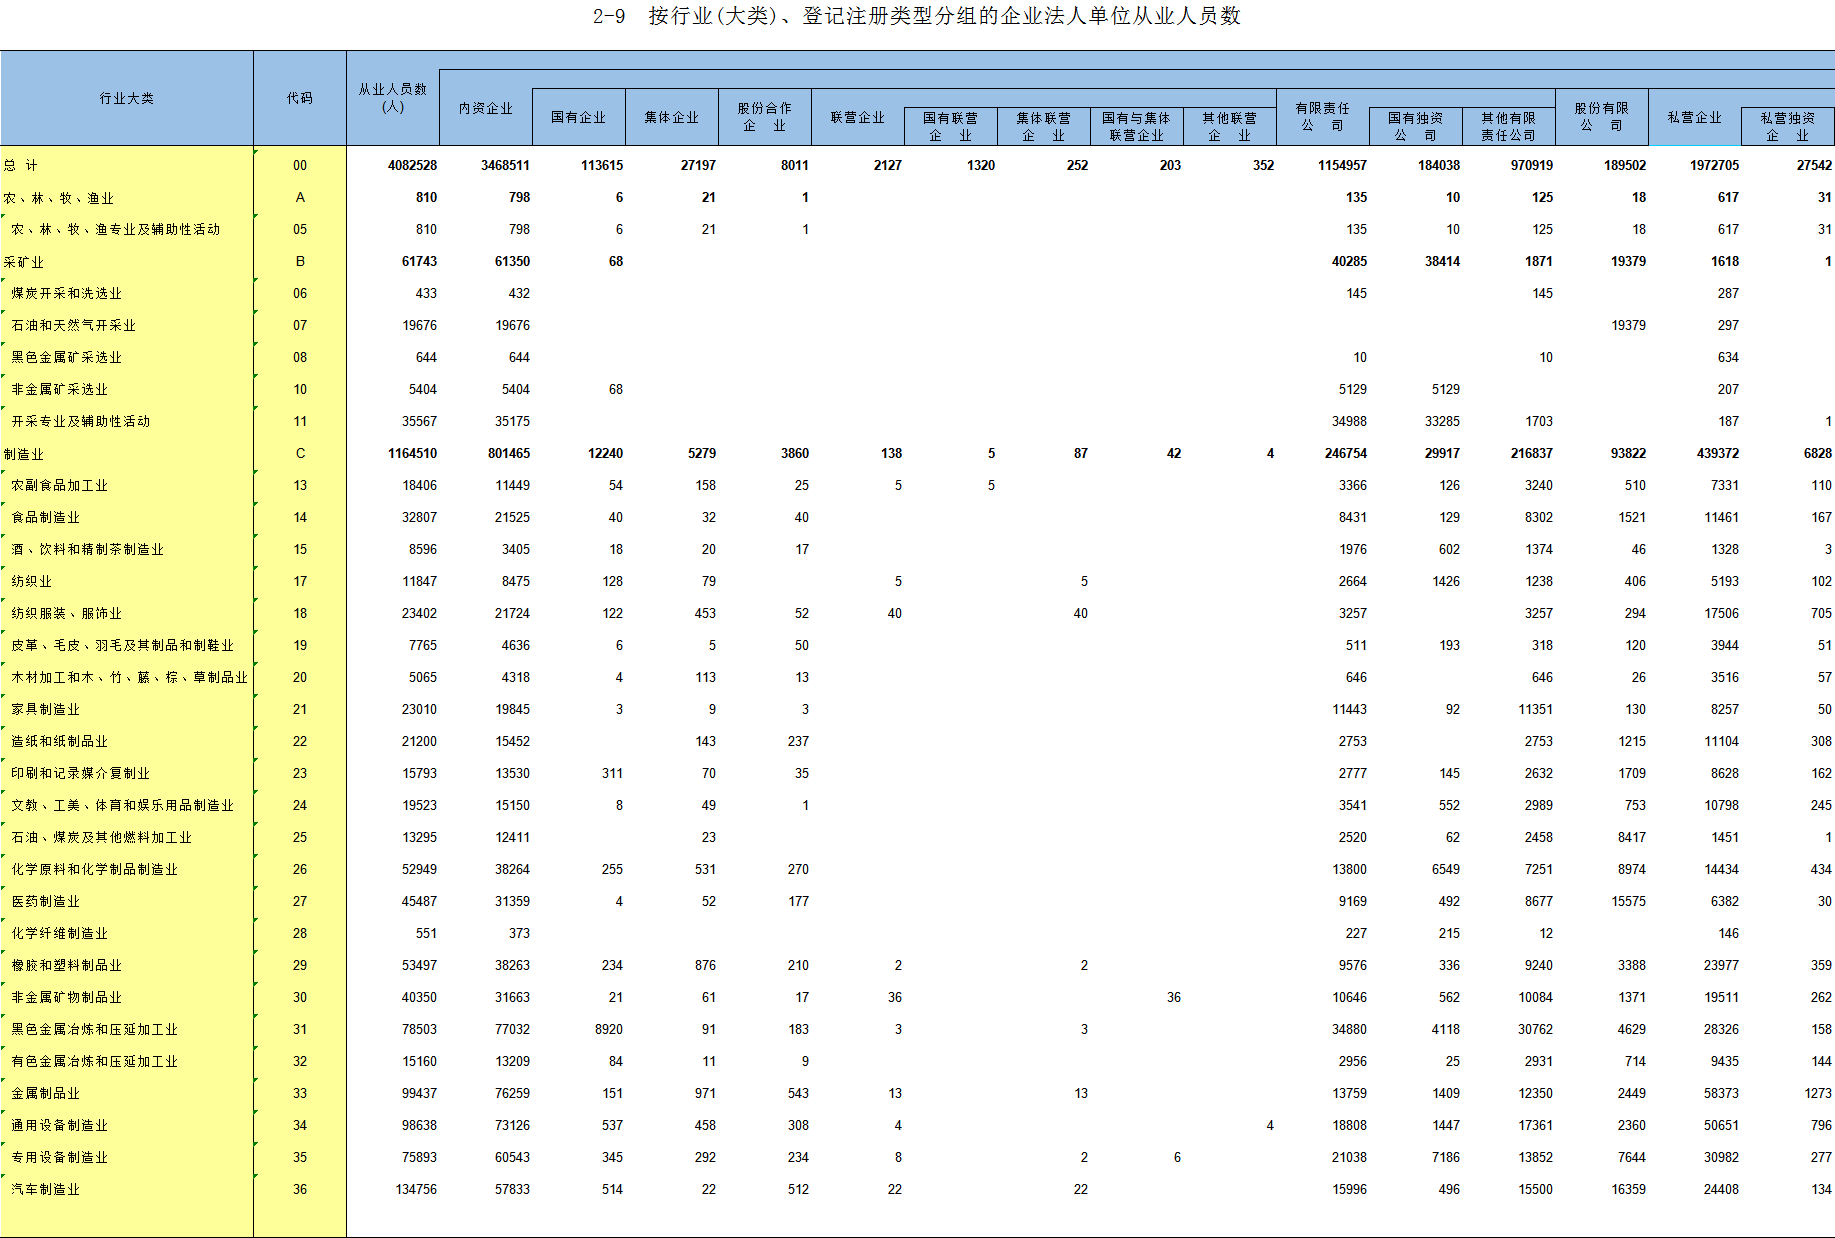Select the value 61743 in mining row
This screenshot has height=1238, width=1835.
[419, 261]
